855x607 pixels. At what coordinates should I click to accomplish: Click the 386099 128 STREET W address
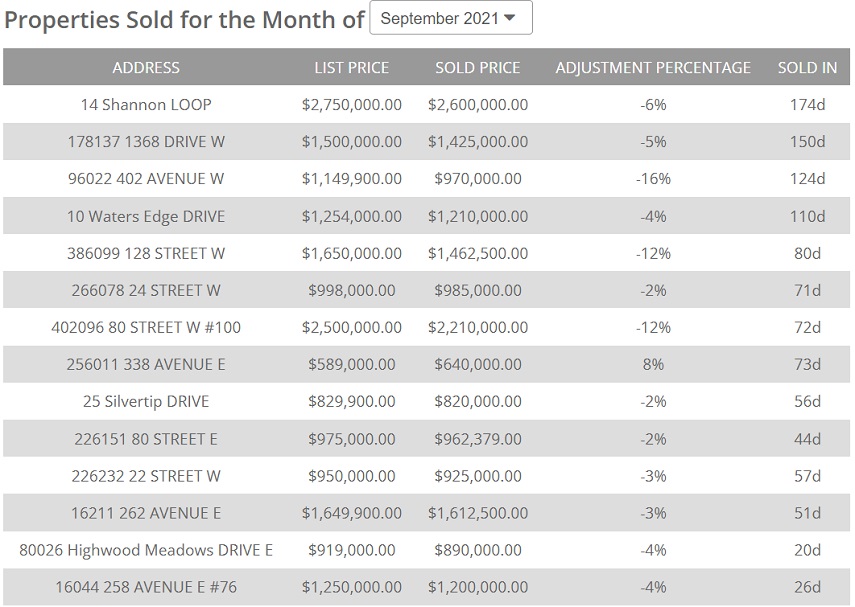point(146,253)
